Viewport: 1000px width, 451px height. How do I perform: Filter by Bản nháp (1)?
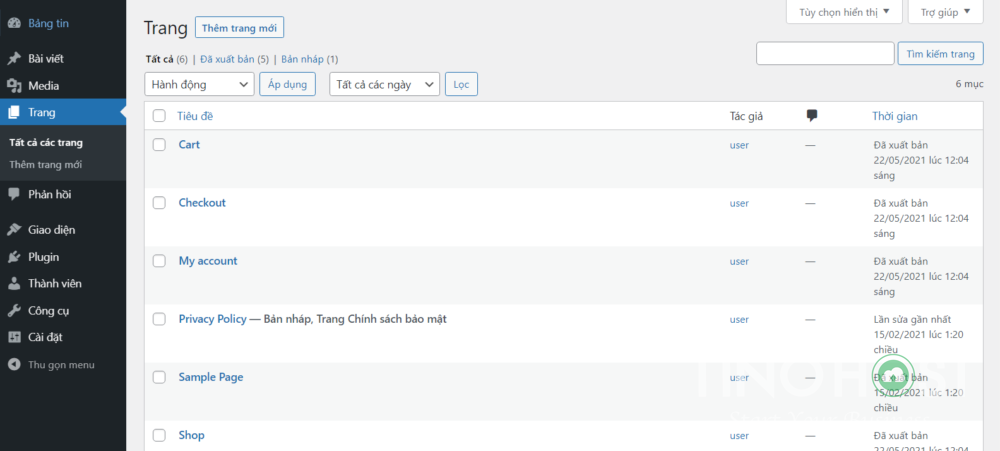coord(310,59)
